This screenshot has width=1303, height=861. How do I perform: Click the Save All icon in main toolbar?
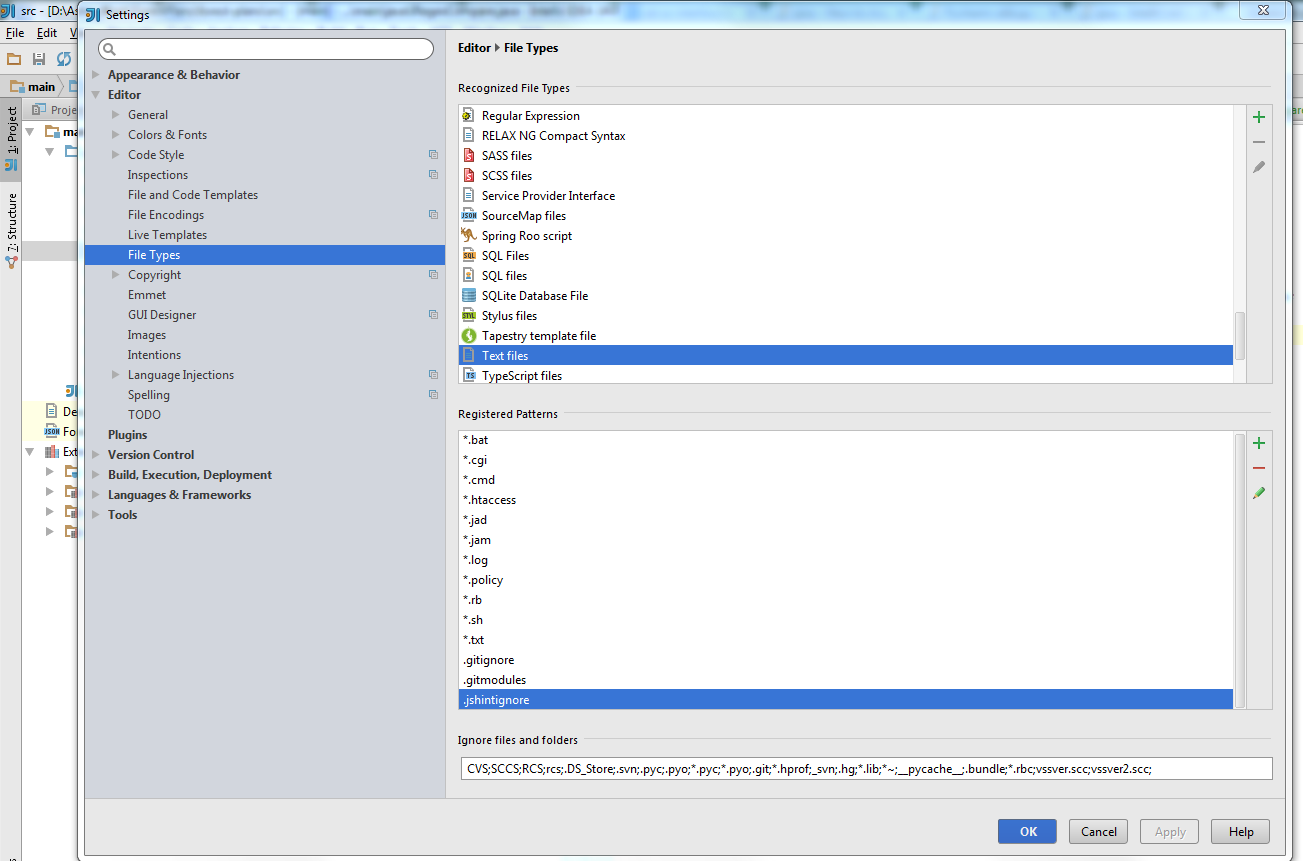tap(39, 60)
